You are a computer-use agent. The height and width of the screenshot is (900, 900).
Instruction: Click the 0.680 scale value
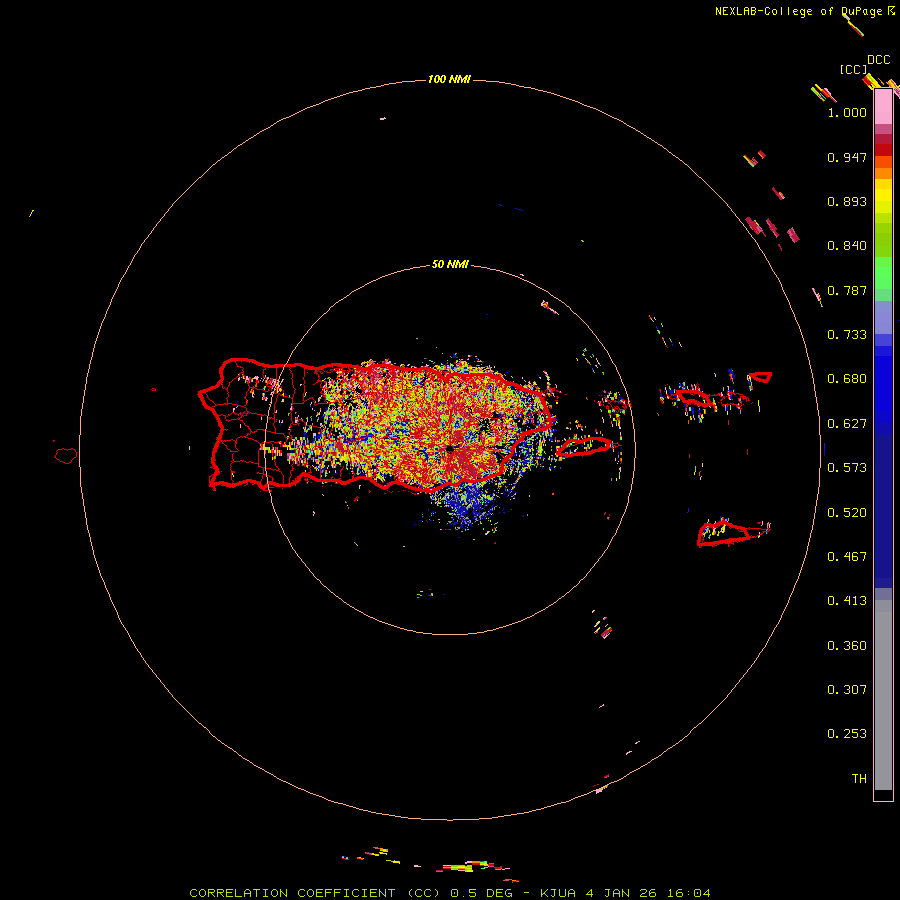pos(847,379)
